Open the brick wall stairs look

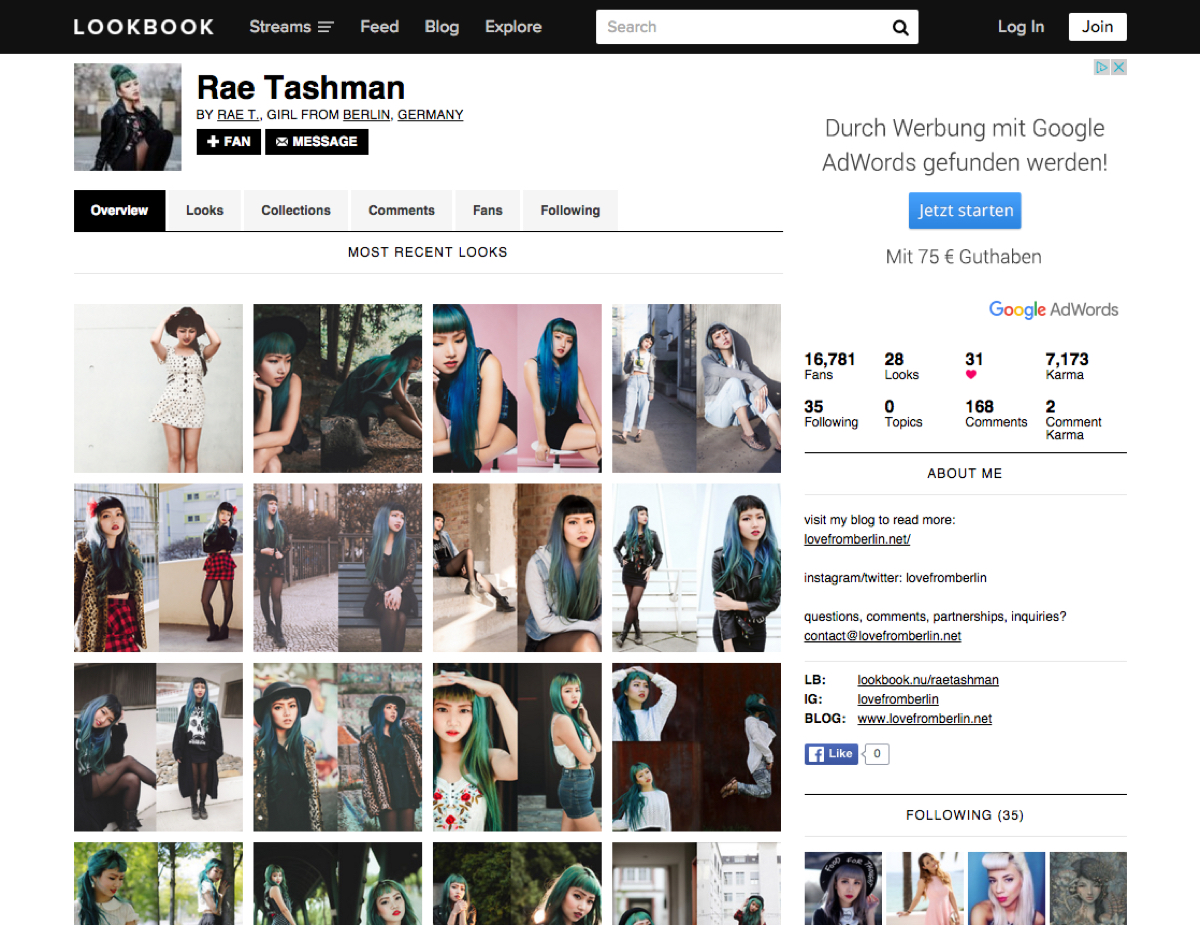point(517,568)
